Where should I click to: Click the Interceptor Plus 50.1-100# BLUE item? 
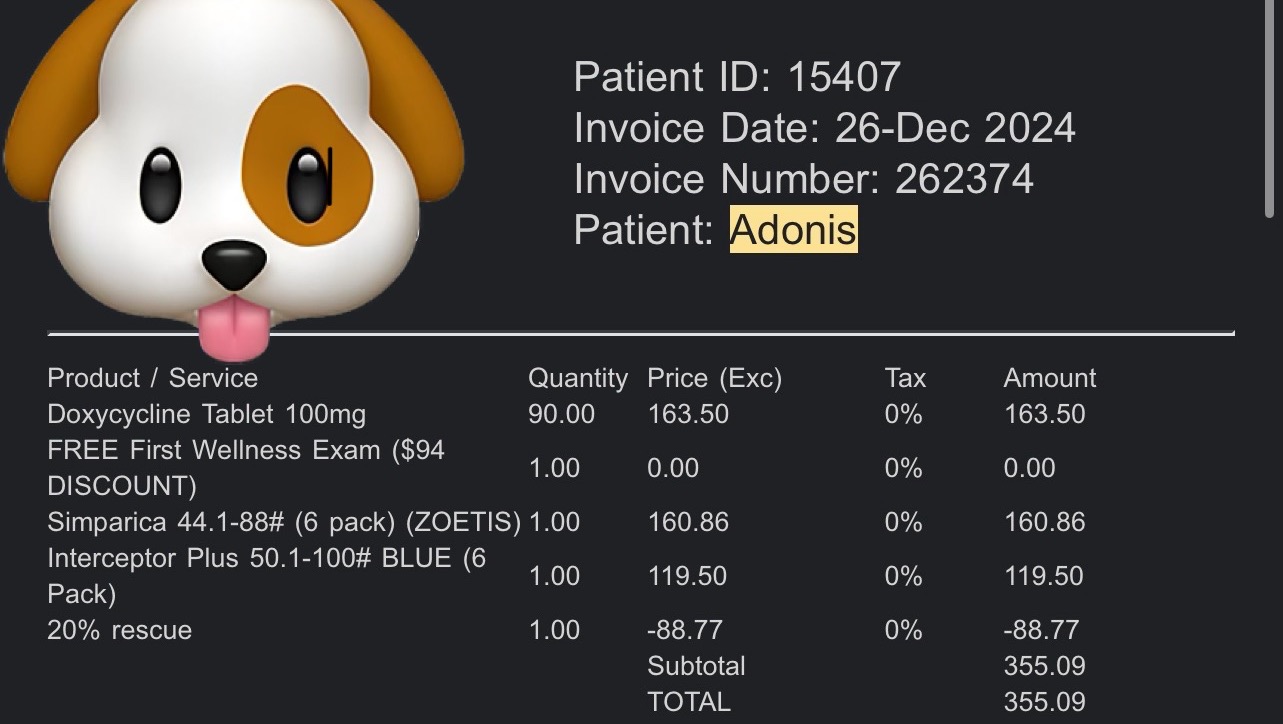pyautogui.click(x=266, y=575)
